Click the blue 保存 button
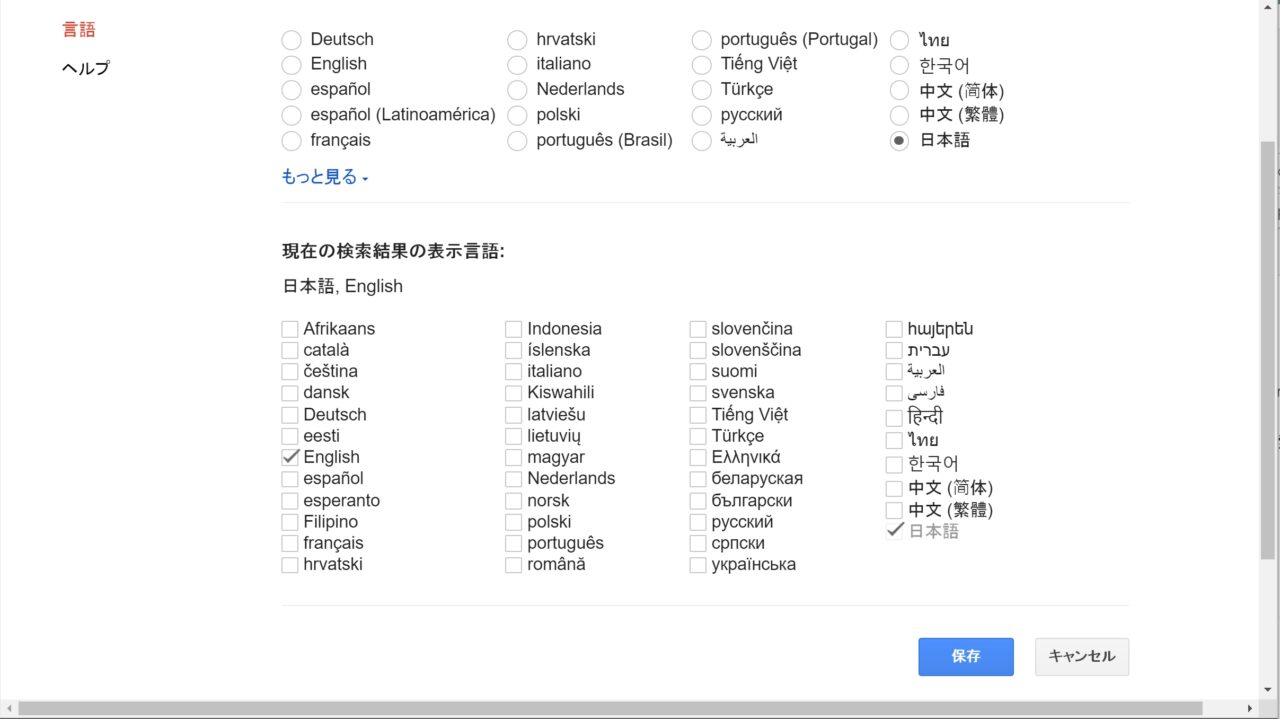 pyautogui.click(x=965, y=657)
